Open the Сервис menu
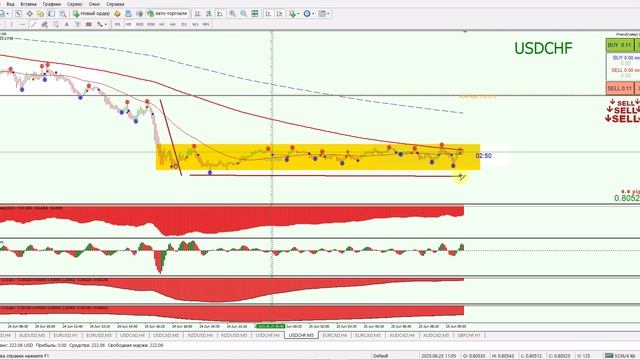This screenshot has width=640, height=360. pos(75,4)
